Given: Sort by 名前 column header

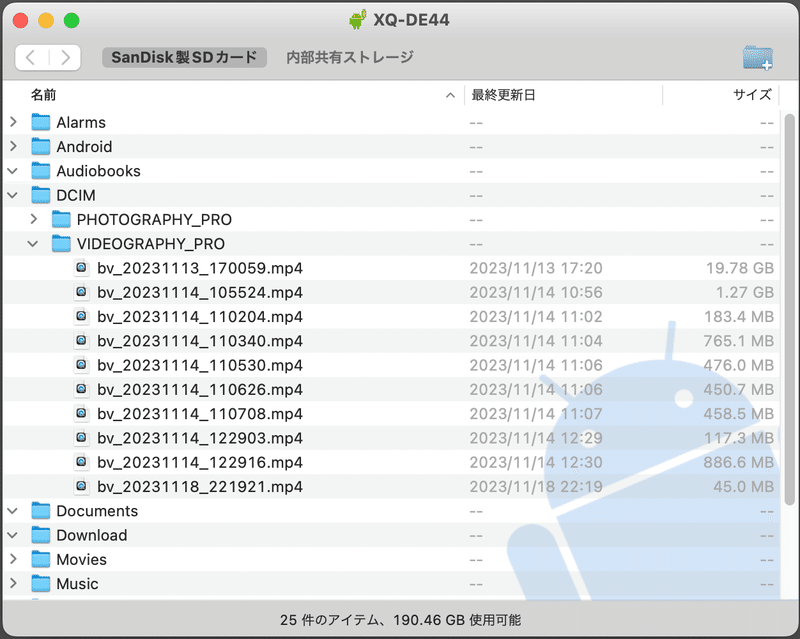Looking at the screenshot, I should [43, 95].
